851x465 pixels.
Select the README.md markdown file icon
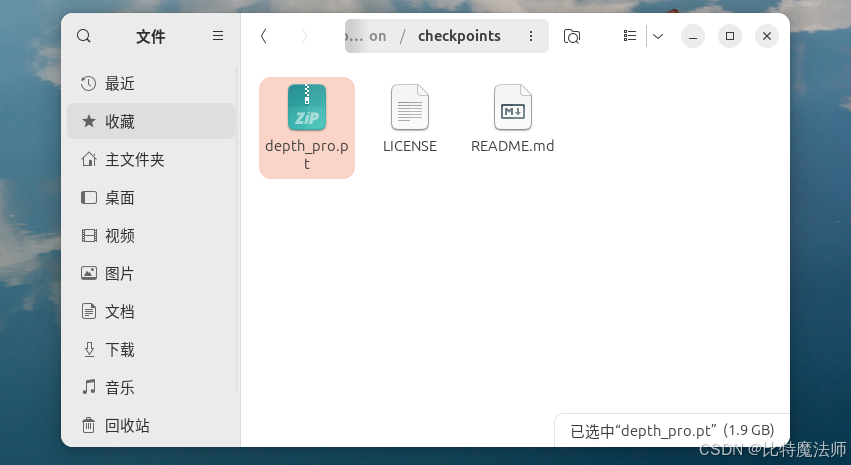(513, 107)
